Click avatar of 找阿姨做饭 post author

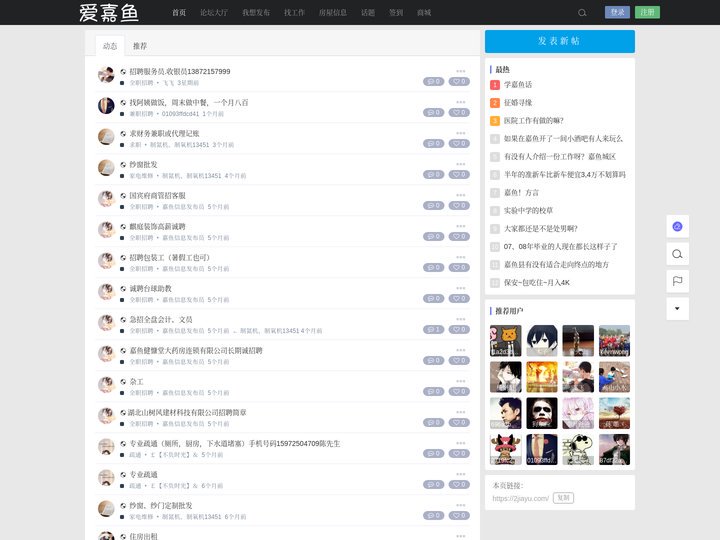[x=106, y=106]
